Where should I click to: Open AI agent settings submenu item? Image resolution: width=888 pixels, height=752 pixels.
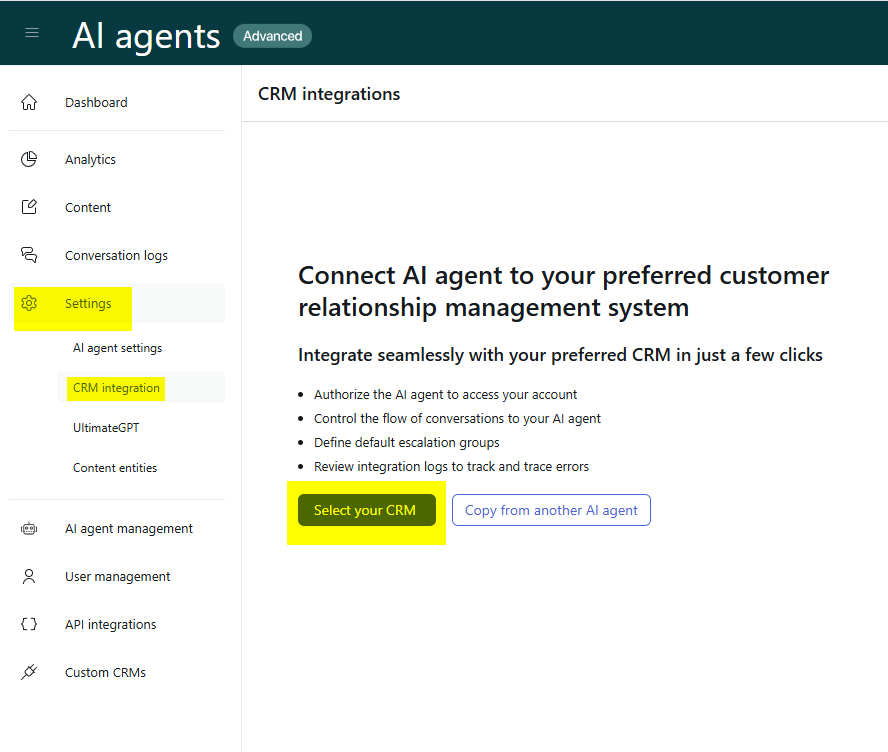(x=117, y=348)
